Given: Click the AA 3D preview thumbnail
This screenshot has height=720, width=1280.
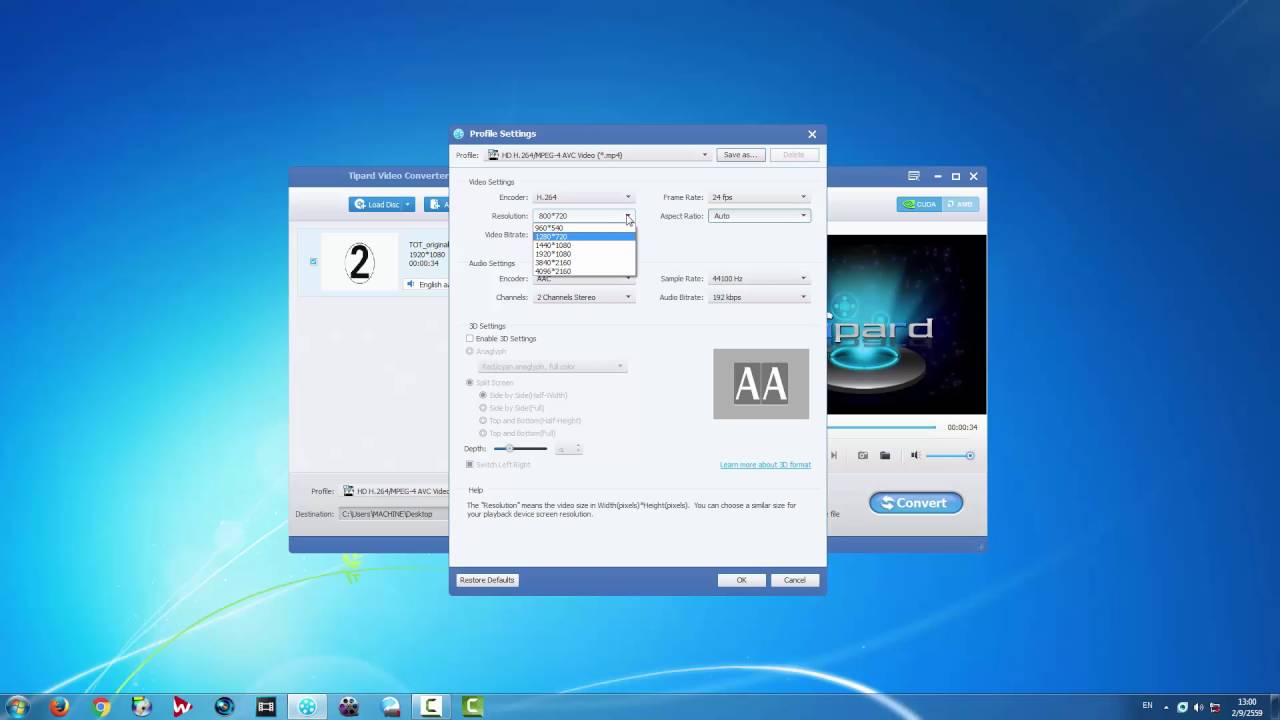Looking at the screenshot, I should click(761, 384).
